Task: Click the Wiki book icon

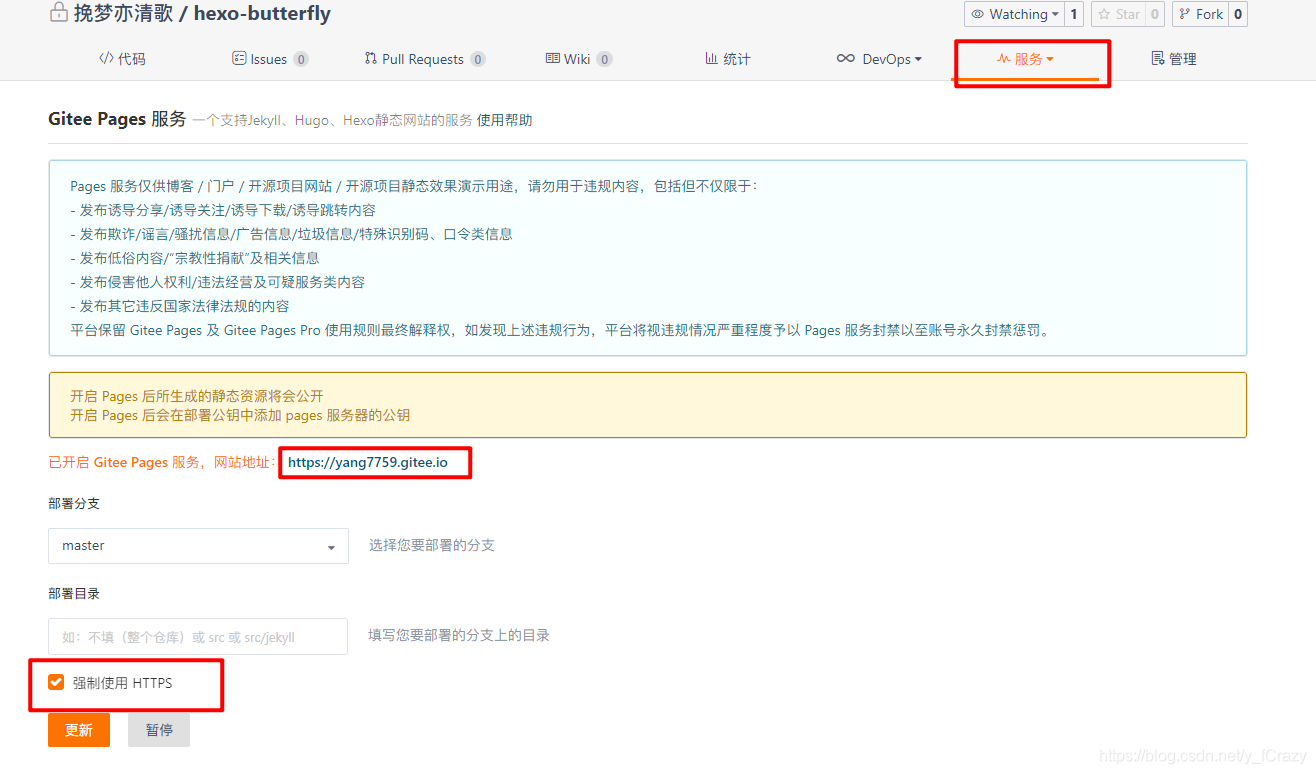Action: coord(552,58)
